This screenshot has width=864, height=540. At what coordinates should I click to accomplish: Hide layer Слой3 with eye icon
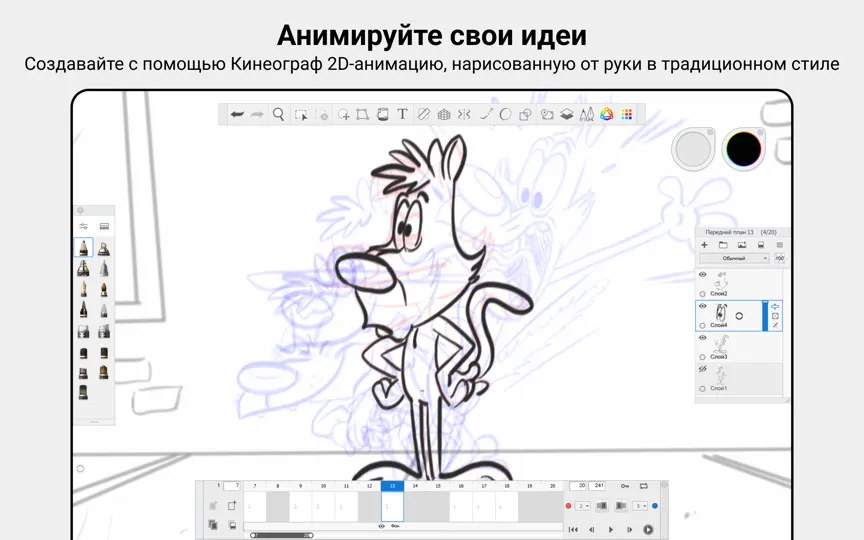[703, 338]
